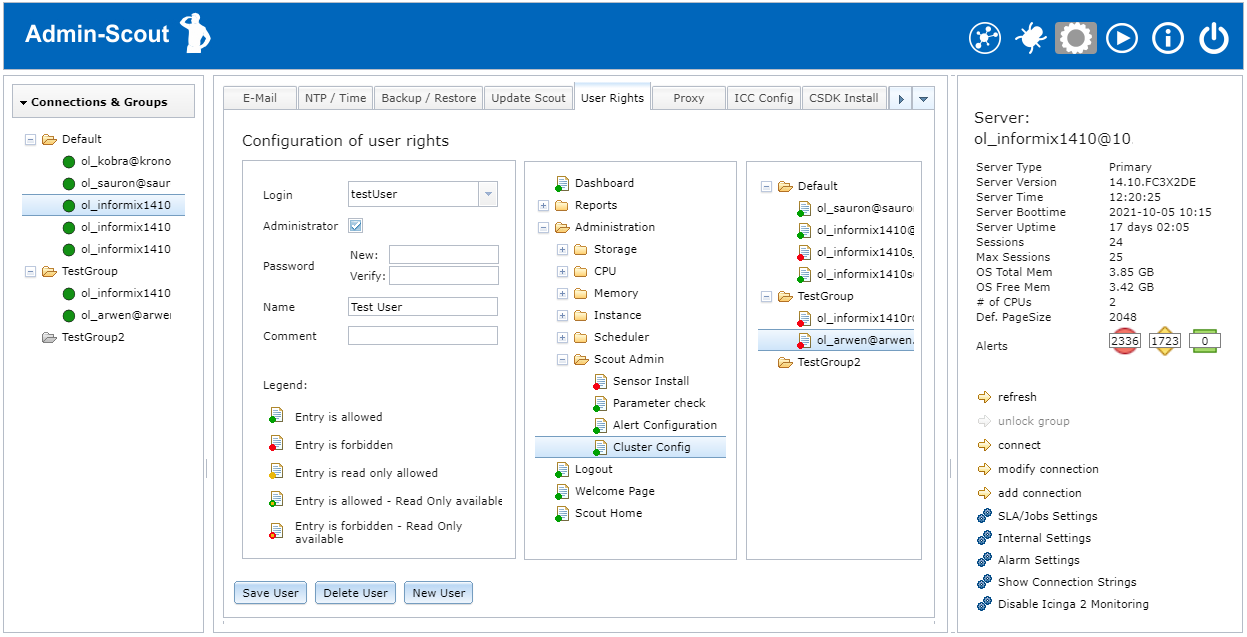Toggle permission icon for Scout Home
Screen dimensions: 1247x637
(x=562, y=514)
